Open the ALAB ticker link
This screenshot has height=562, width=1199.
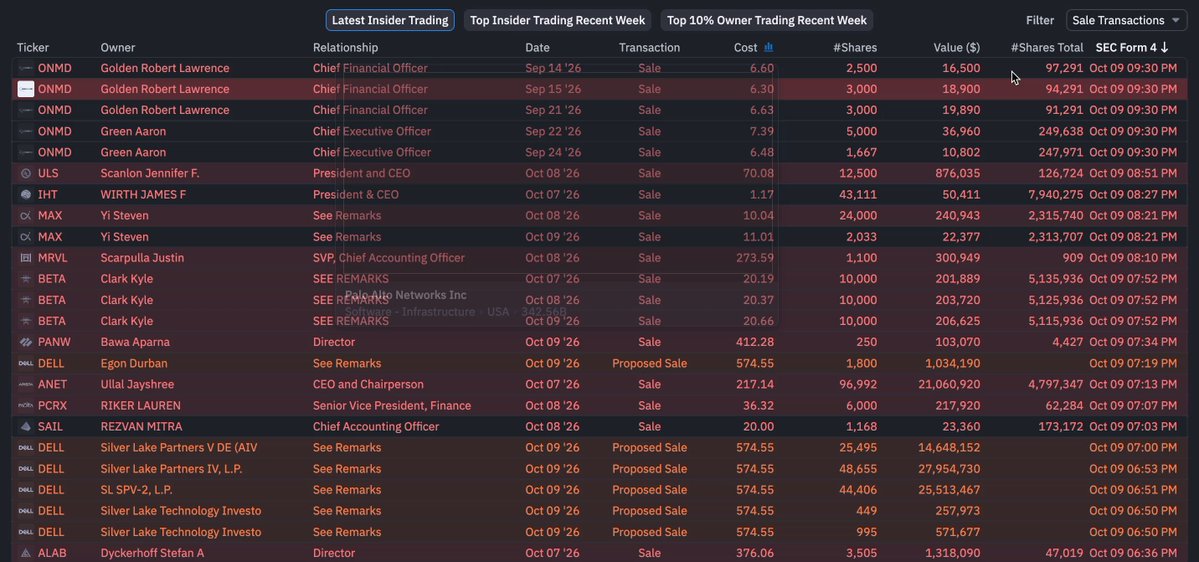click(52, 553)
